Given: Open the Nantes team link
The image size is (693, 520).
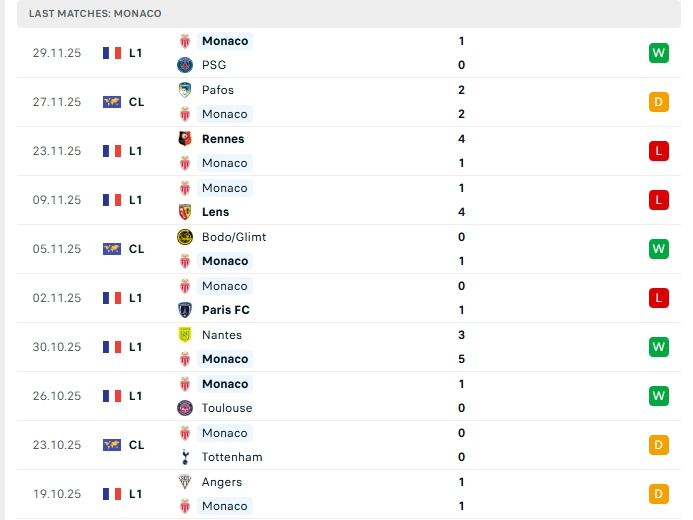Looking at the screenshot, I should pyautogui.click(x=222, y=335).
